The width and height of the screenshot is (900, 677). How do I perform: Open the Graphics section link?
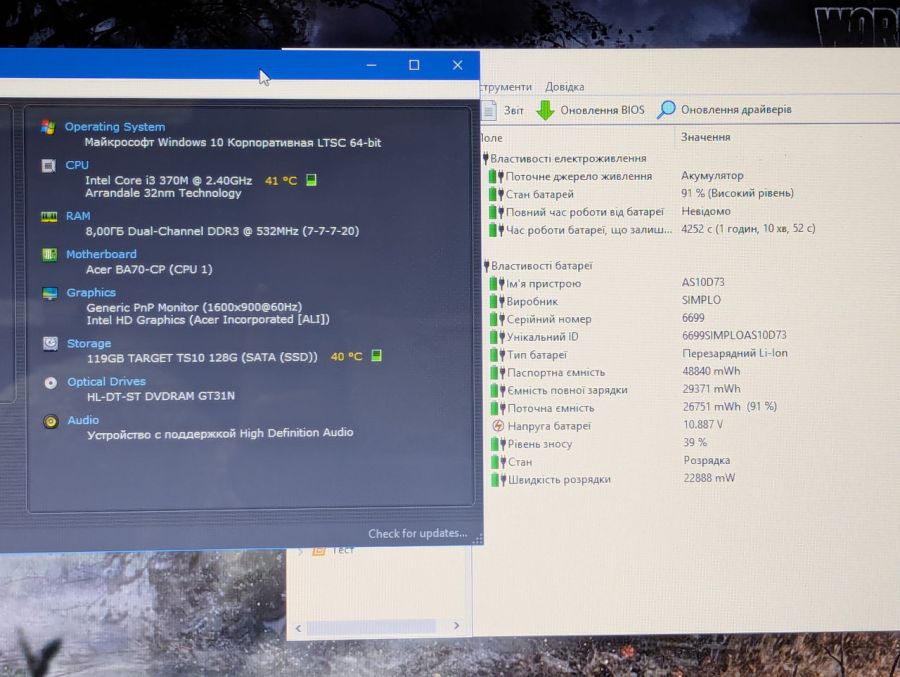pyautogui.click(x=91, y=292)
